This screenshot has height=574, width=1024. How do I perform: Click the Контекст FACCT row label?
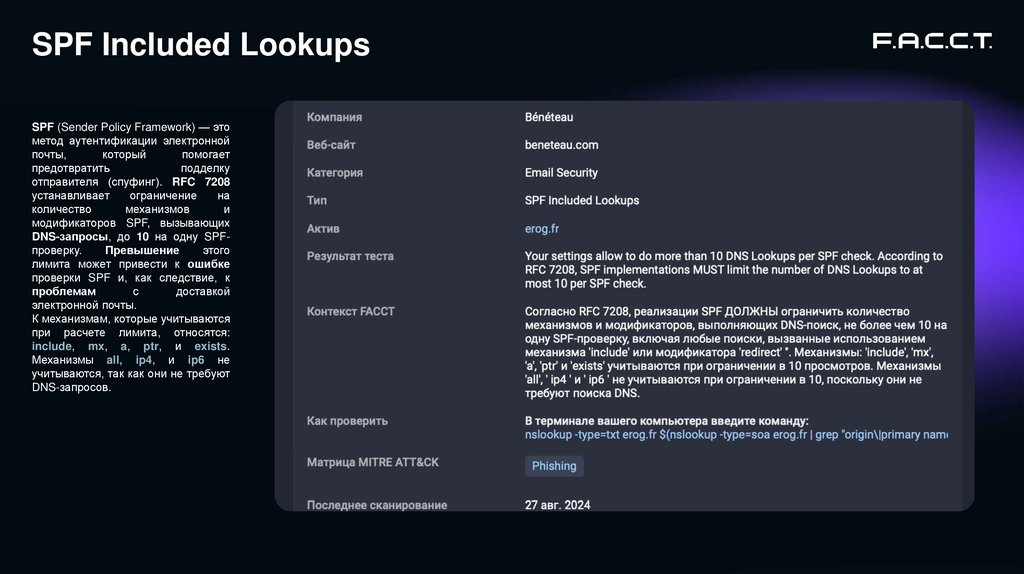coord(350,311)
